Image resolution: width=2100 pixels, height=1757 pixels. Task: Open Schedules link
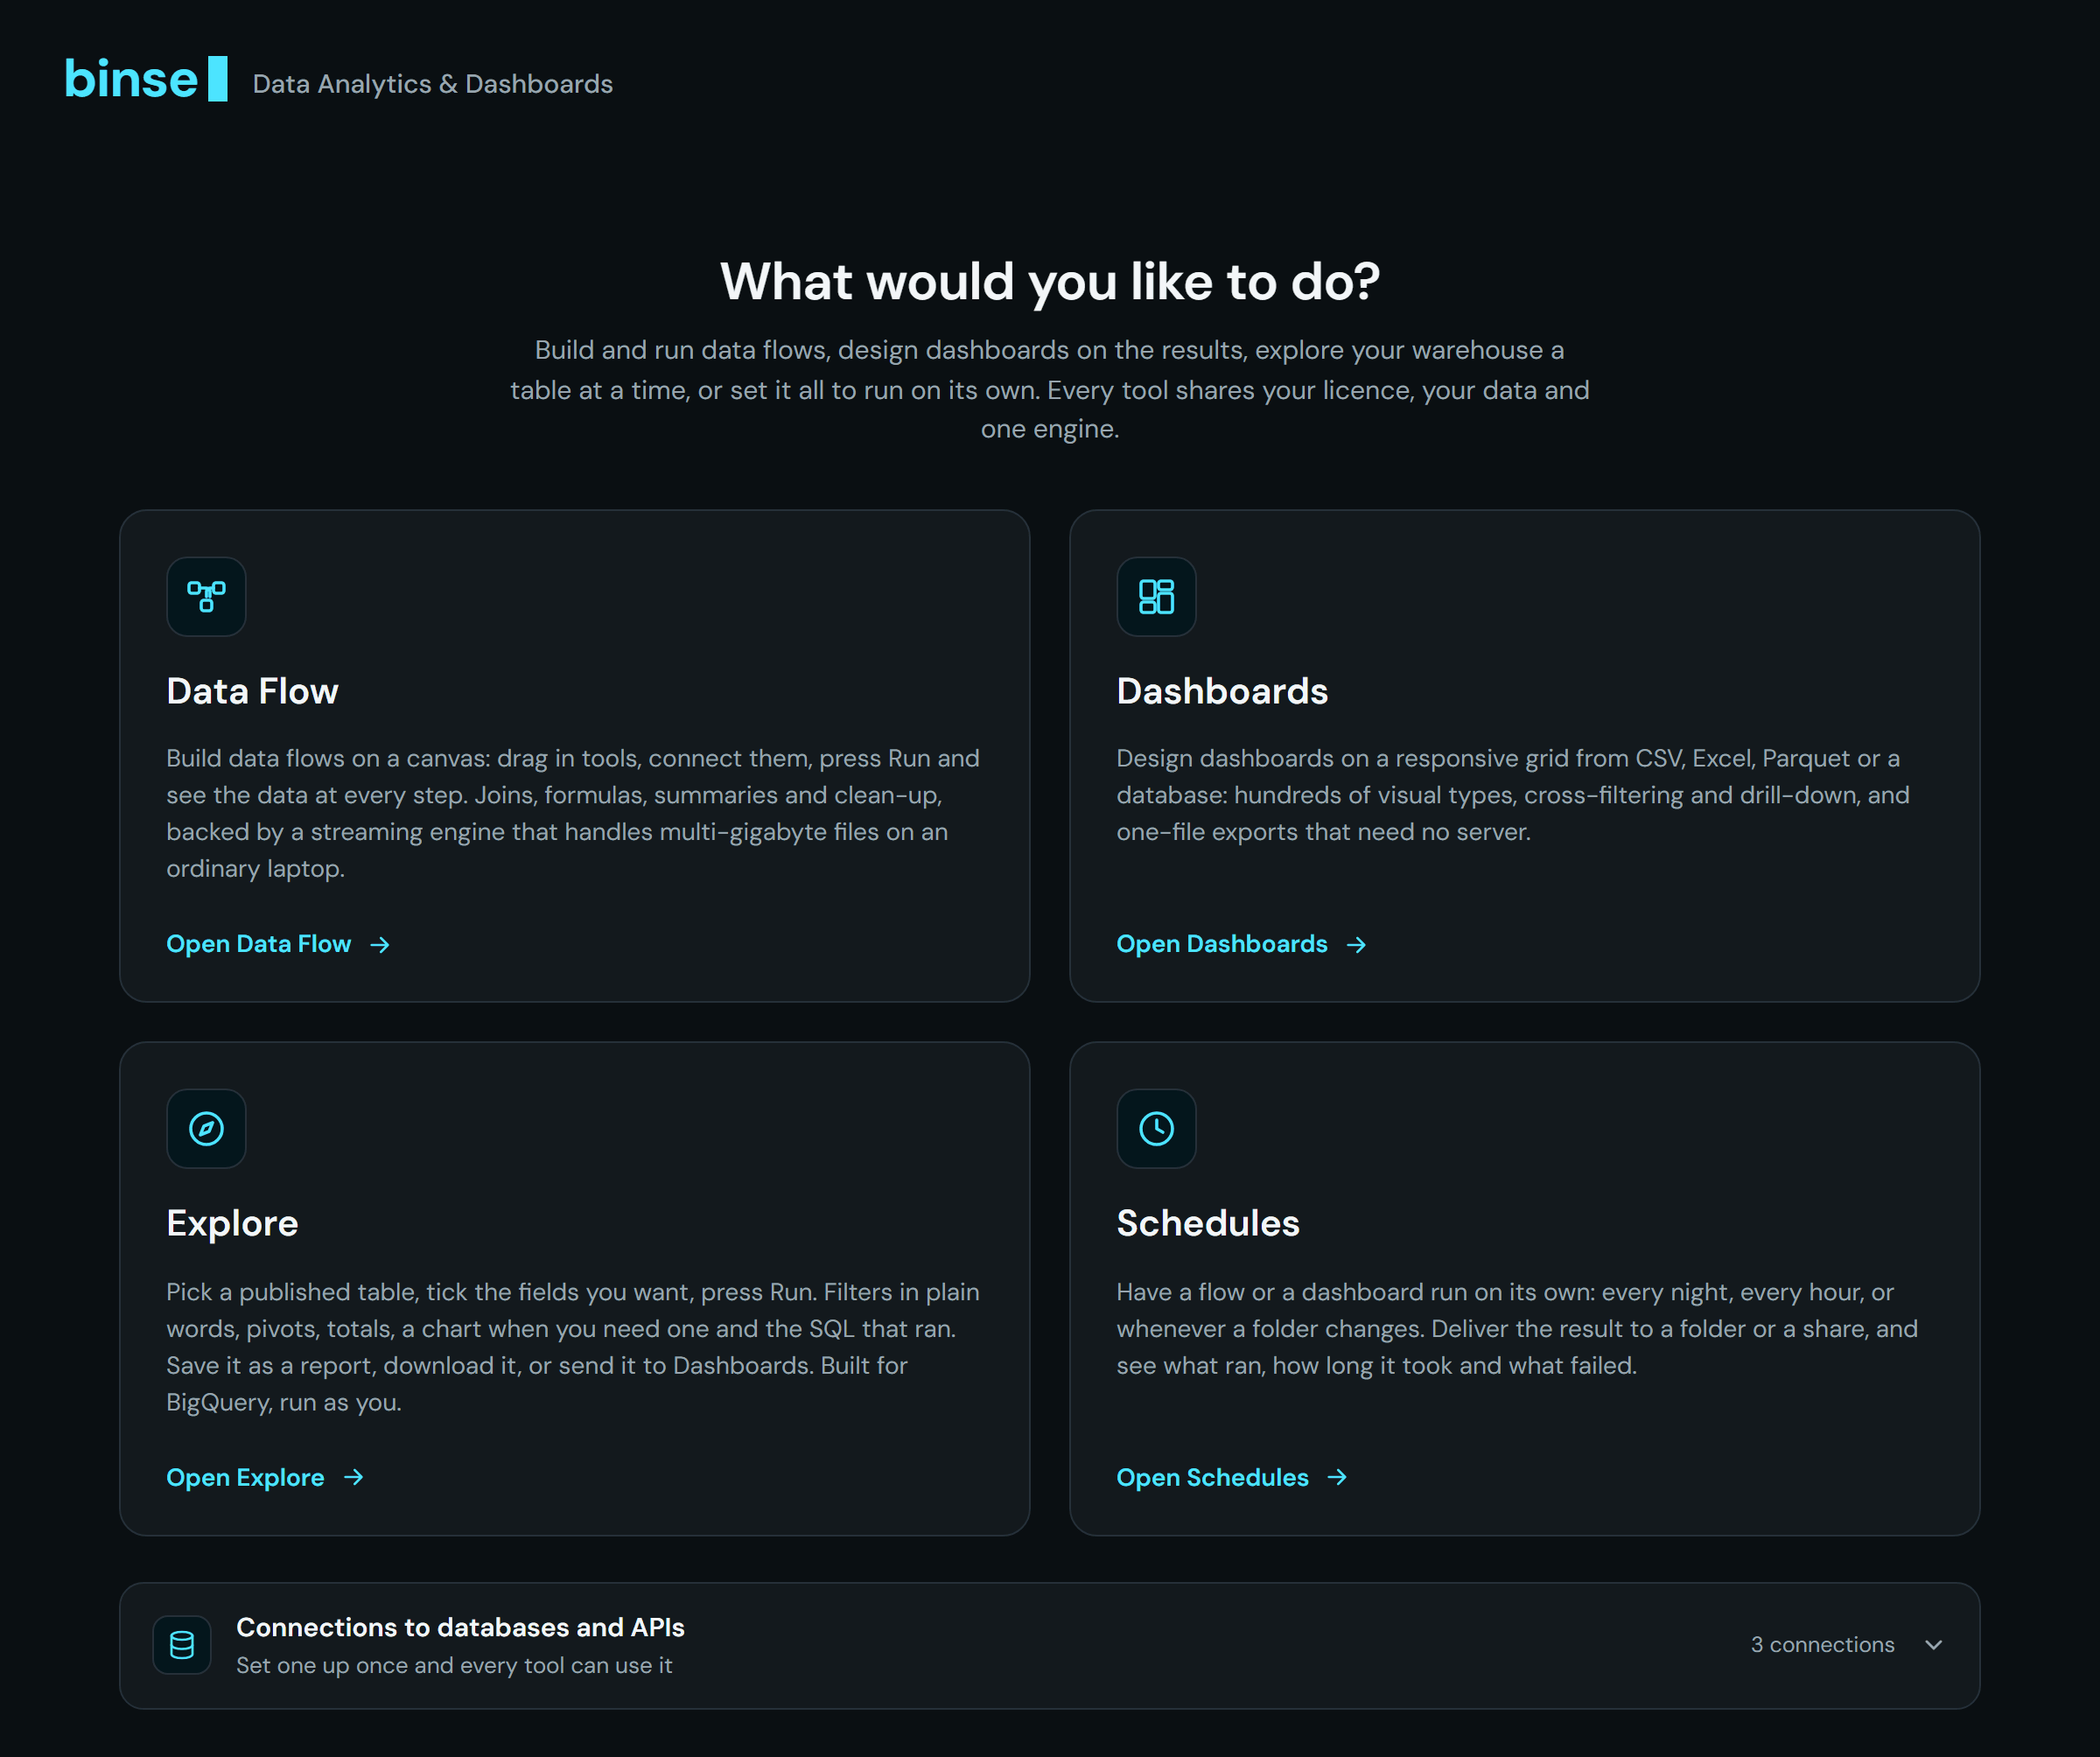[1232, 1477]
